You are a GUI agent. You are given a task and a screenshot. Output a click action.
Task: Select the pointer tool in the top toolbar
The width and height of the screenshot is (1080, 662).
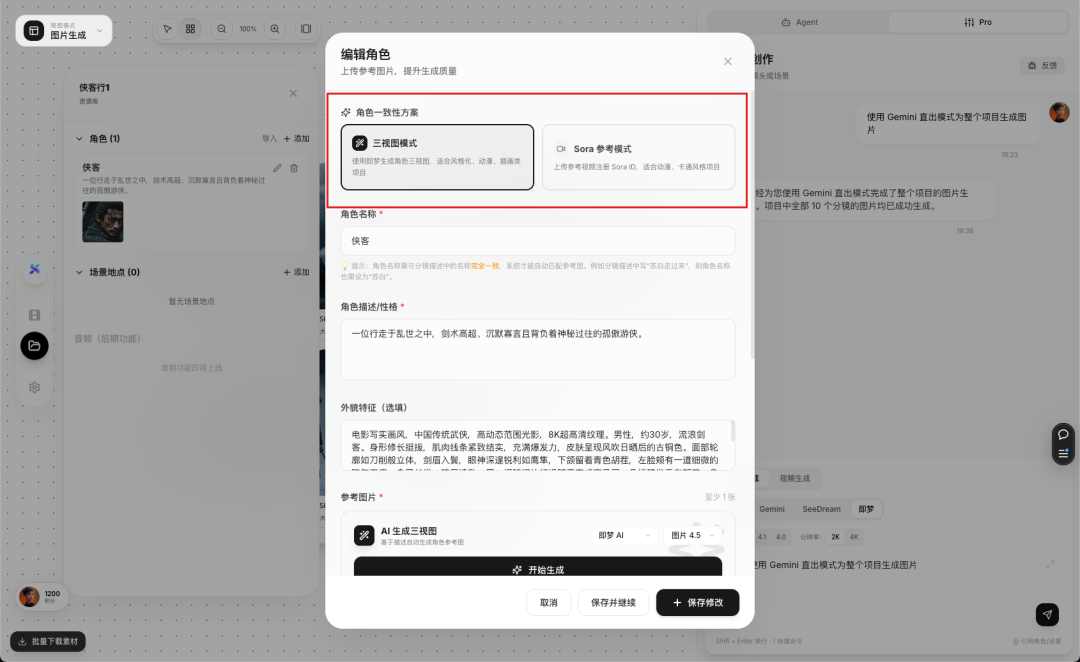(169, 29)
